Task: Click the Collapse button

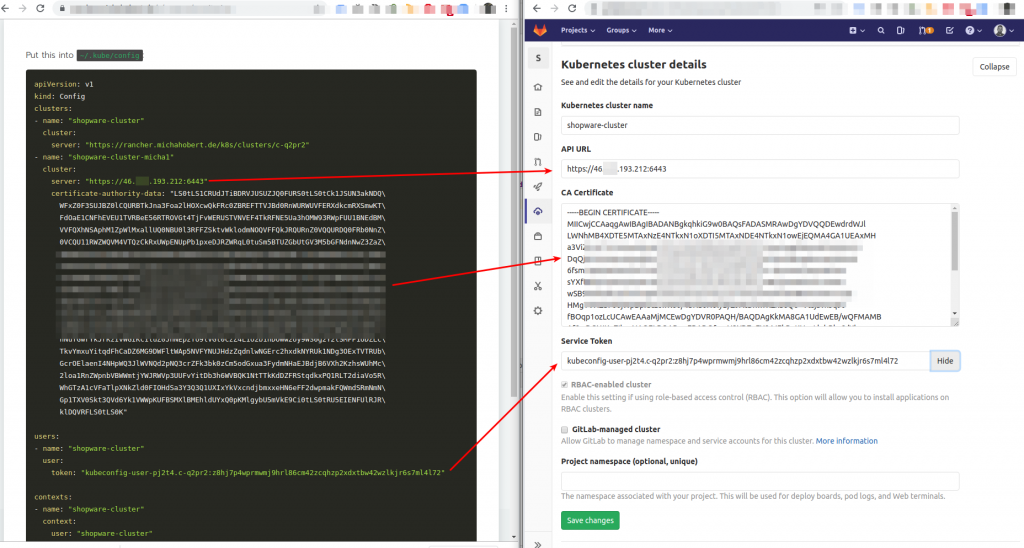Action: pos(995,67)
